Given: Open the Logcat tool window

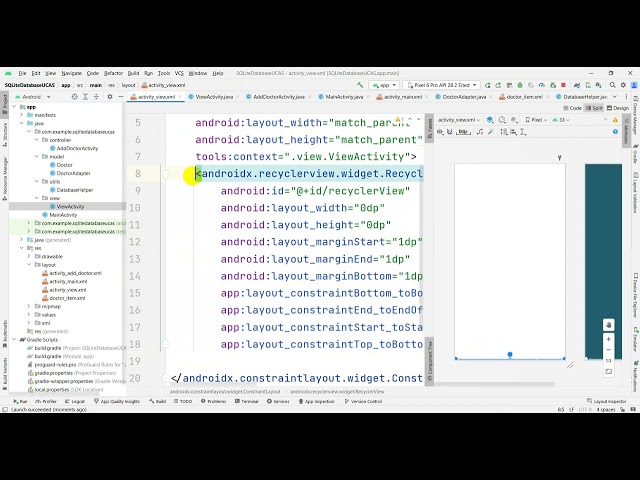Looking at the screenshot, I should tap(75, 401).
